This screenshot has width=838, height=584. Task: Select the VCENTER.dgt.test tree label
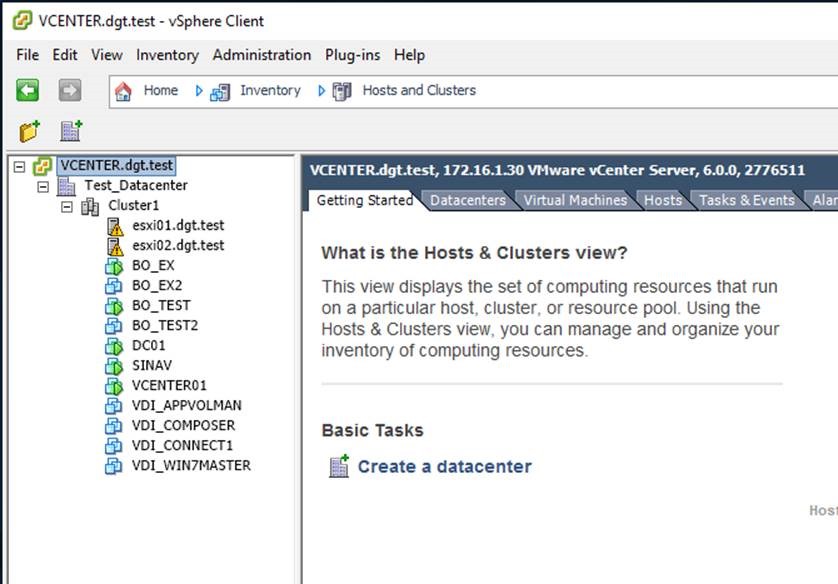click(117, 166)
